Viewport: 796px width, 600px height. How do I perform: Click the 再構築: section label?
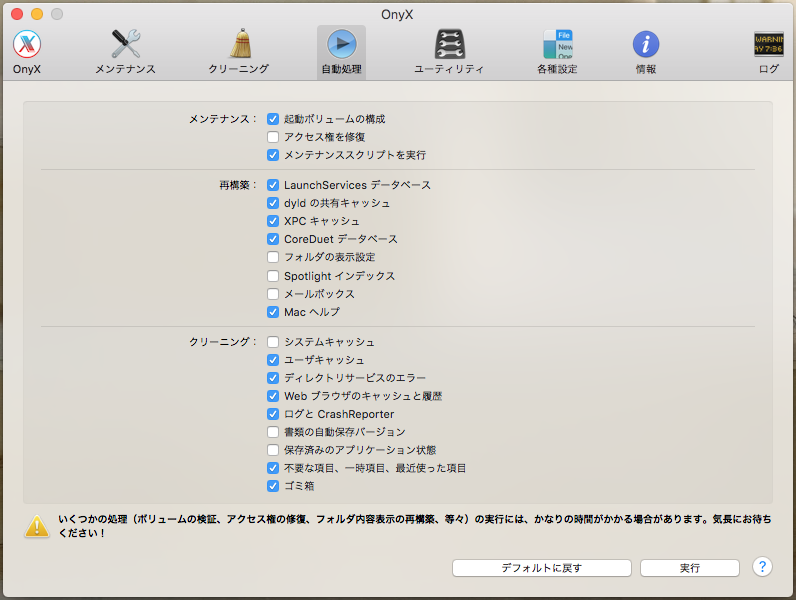pyautogui.click(x=238, y=185)
